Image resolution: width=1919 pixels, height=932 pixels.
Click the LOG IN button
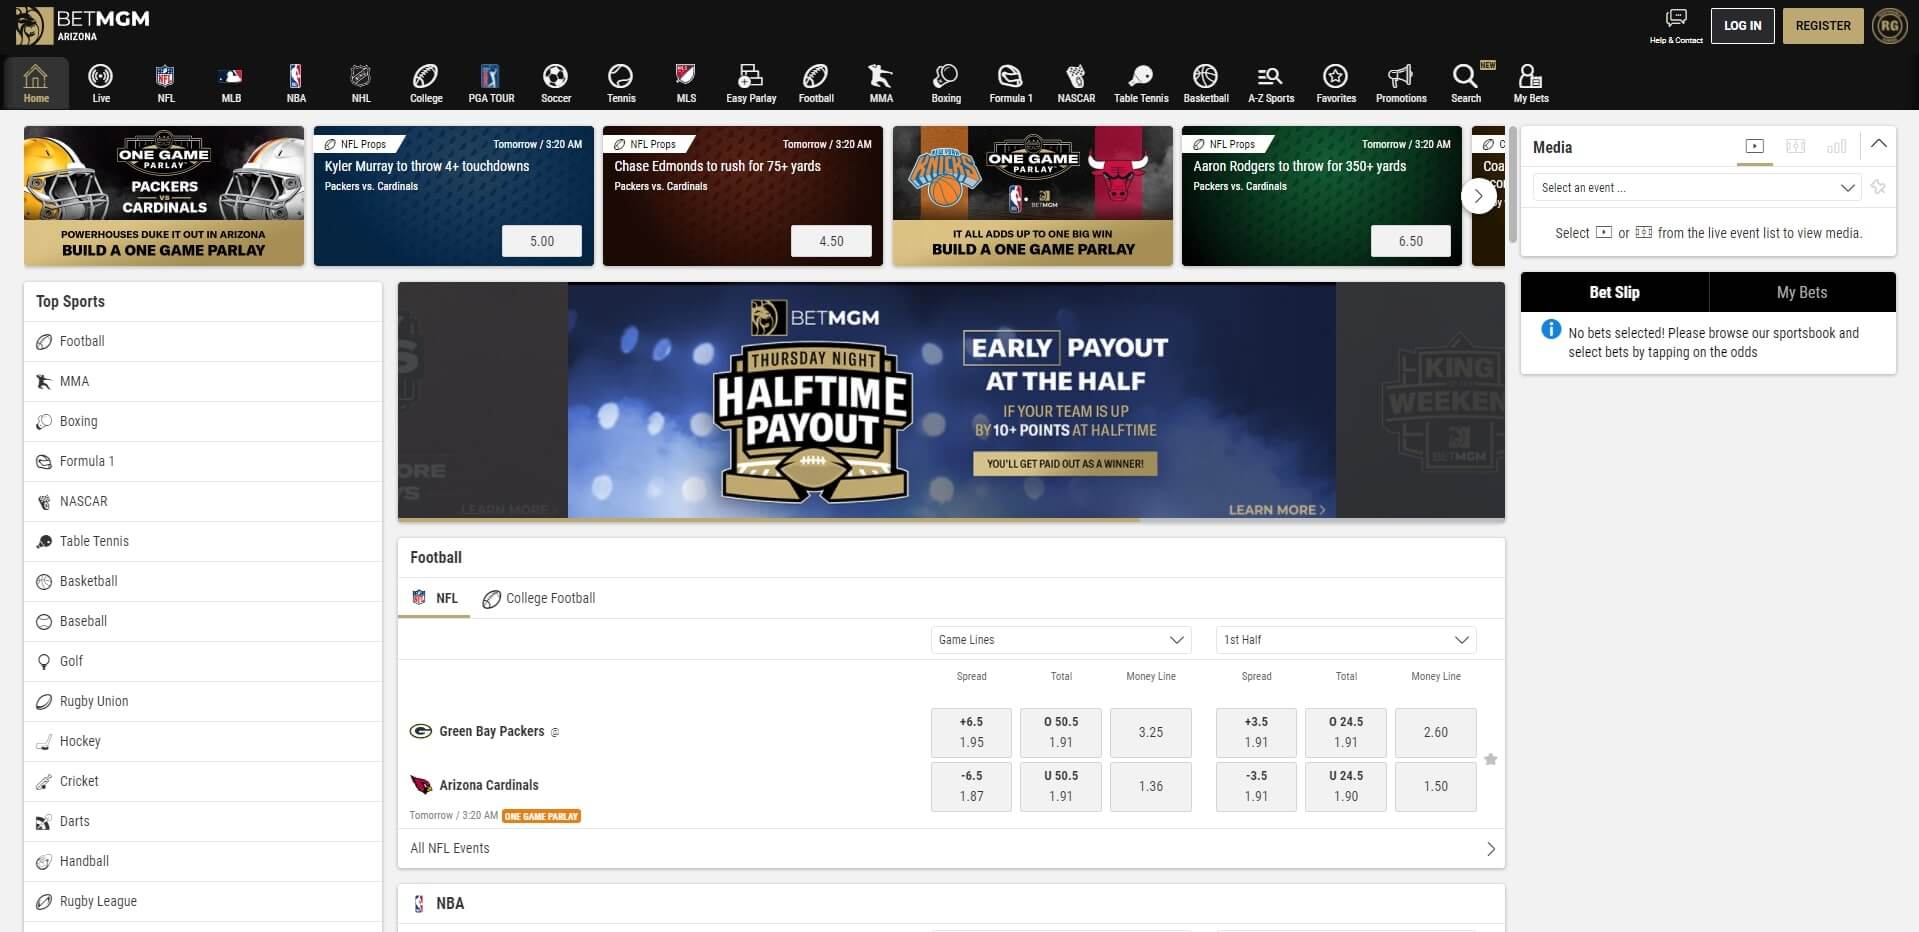point(1742,25)
